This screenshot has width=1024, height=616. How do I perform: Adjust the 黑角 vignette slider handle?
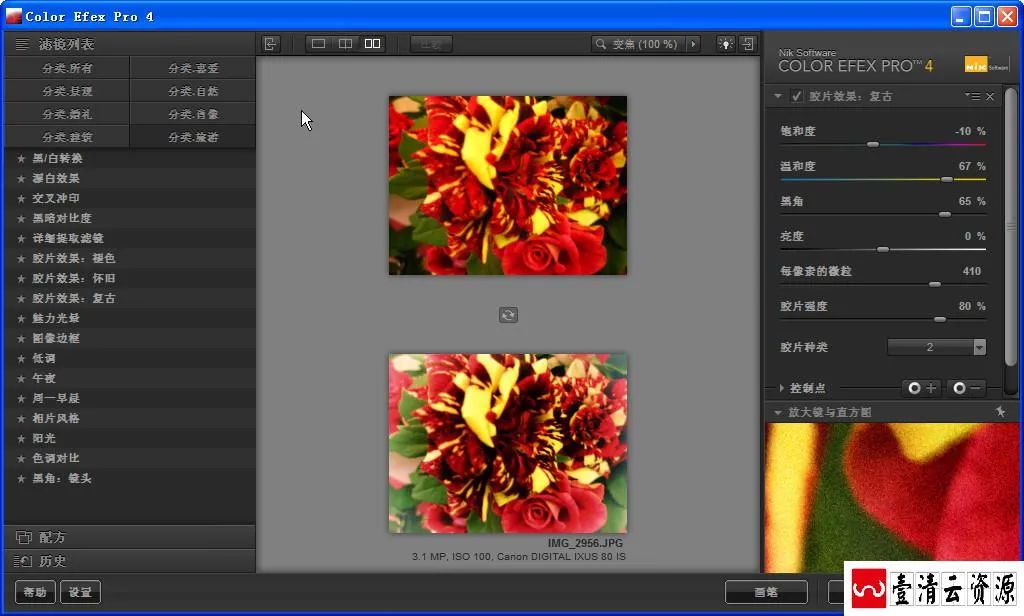[944, 214]
